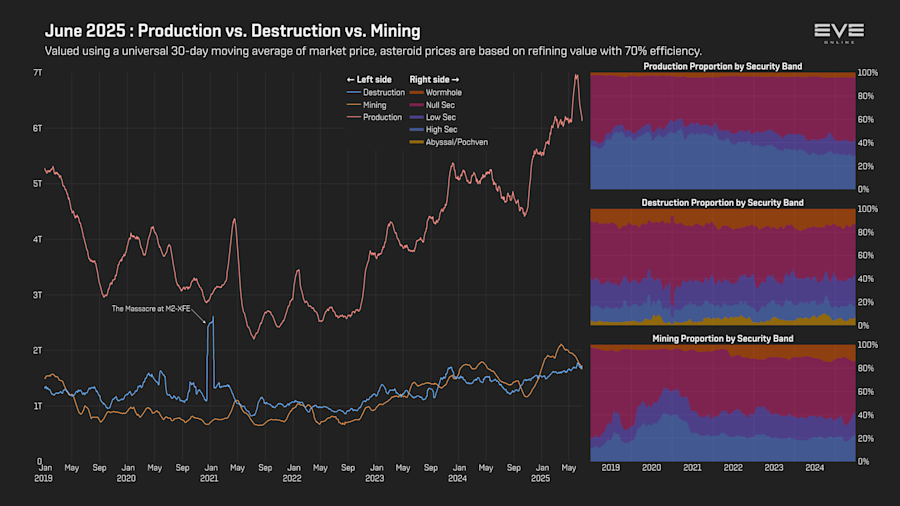Image resolution: width=900 pixels, height=506 pixels.
Task: Click '2022' under the Mining Proportion chart
Action: (733, 468)
